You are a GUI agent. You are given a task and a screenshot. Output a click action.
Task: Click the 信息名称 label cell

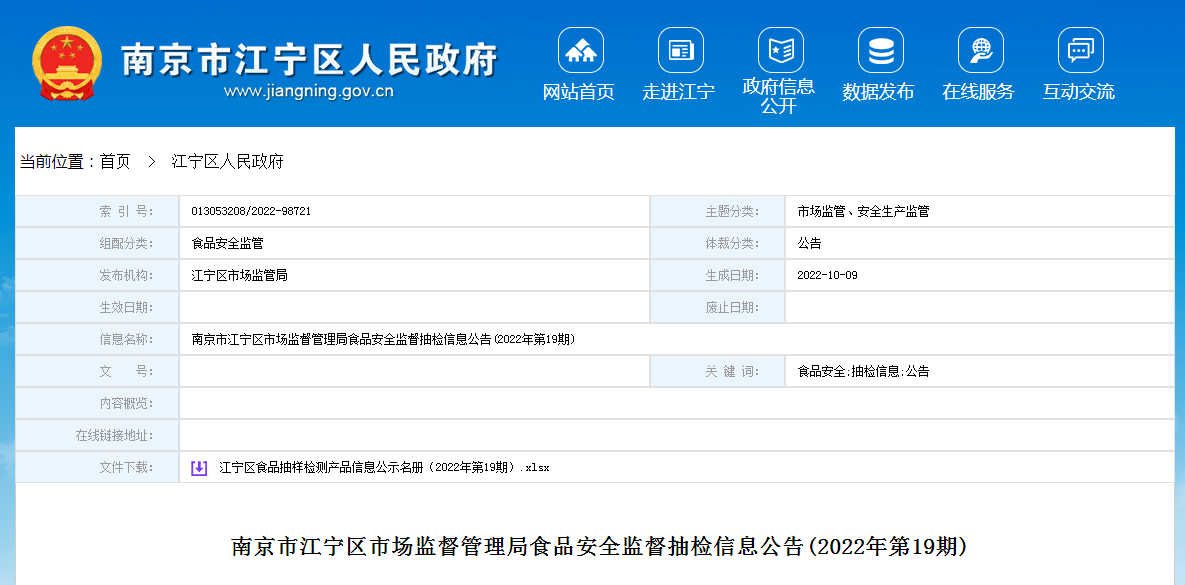[97, 339]
